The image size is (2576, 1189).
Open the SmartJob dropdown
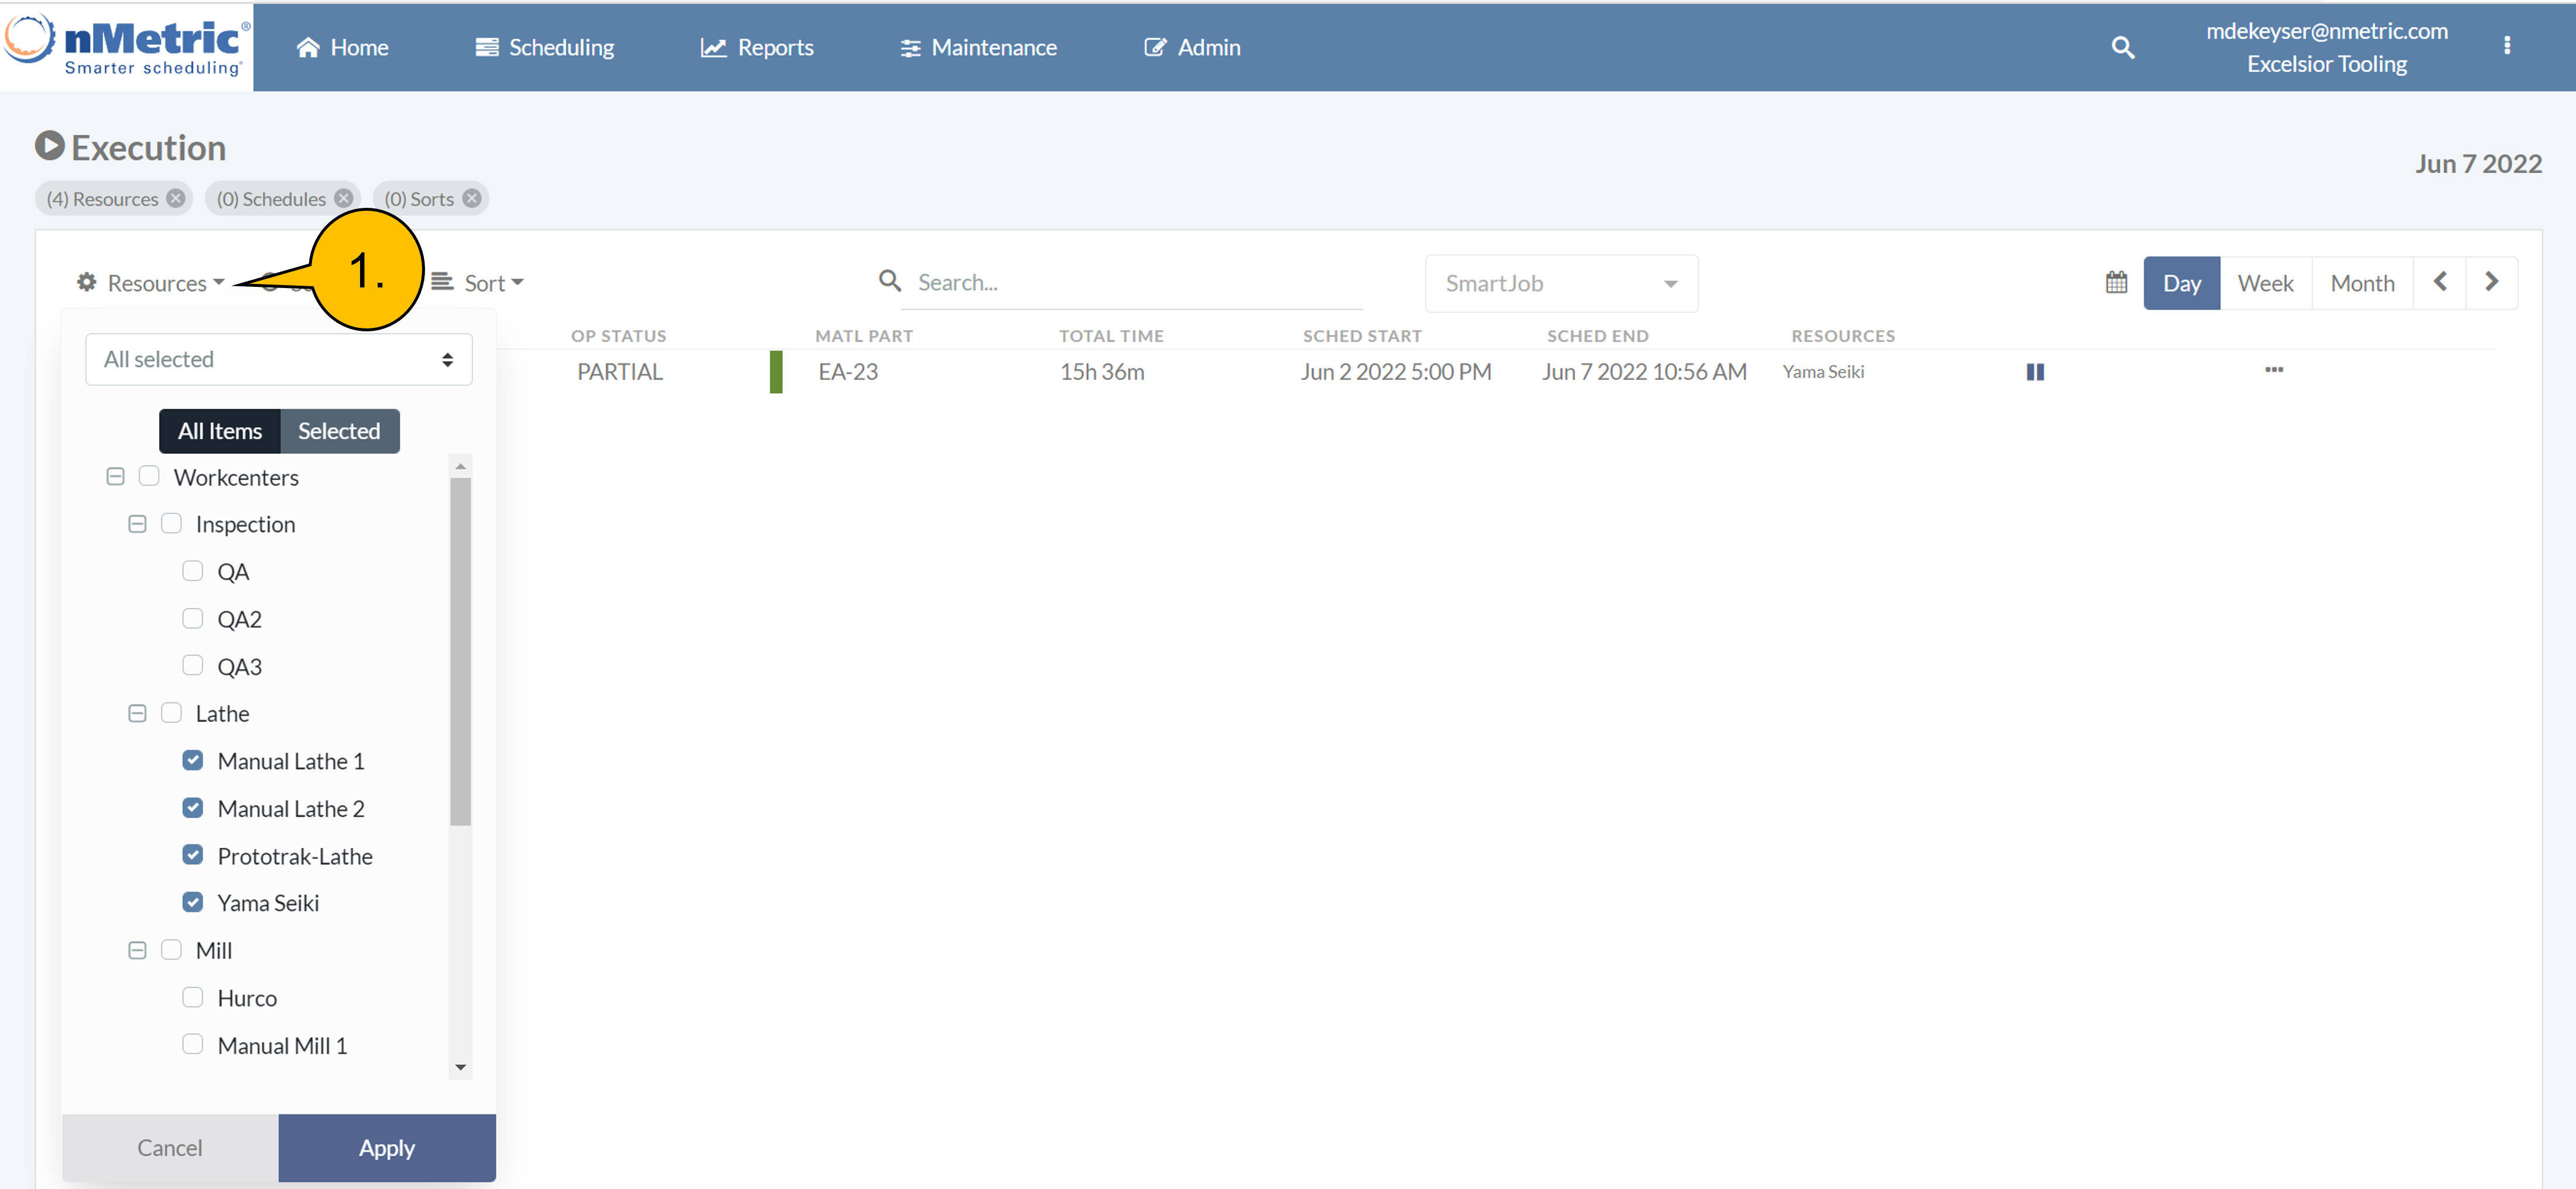click(x=1560, y=284)
